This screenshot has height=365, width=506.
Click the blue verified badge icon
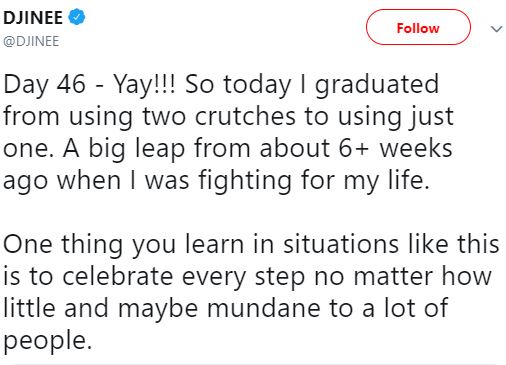tap(77, 17)
